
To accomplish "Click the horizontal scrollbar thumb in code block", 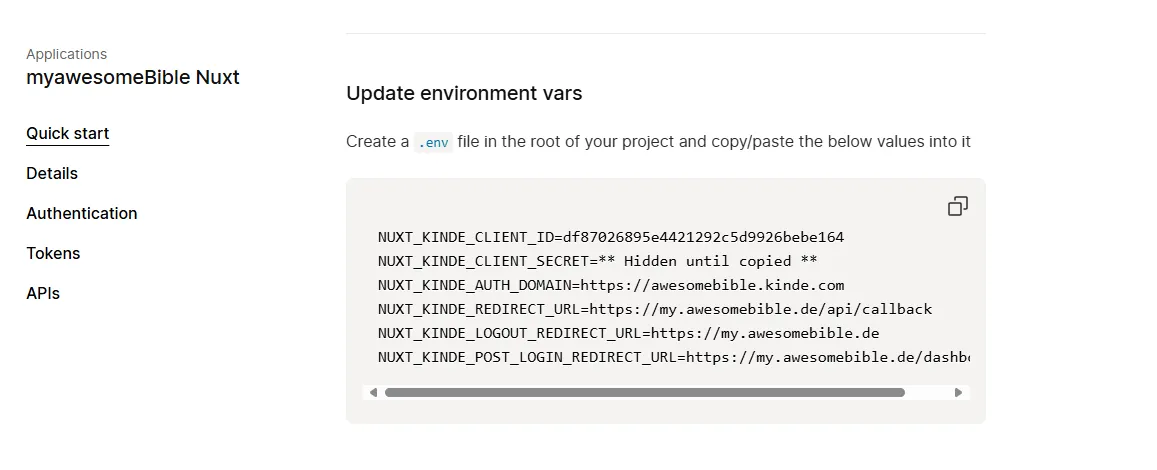I will coord(644,393).
